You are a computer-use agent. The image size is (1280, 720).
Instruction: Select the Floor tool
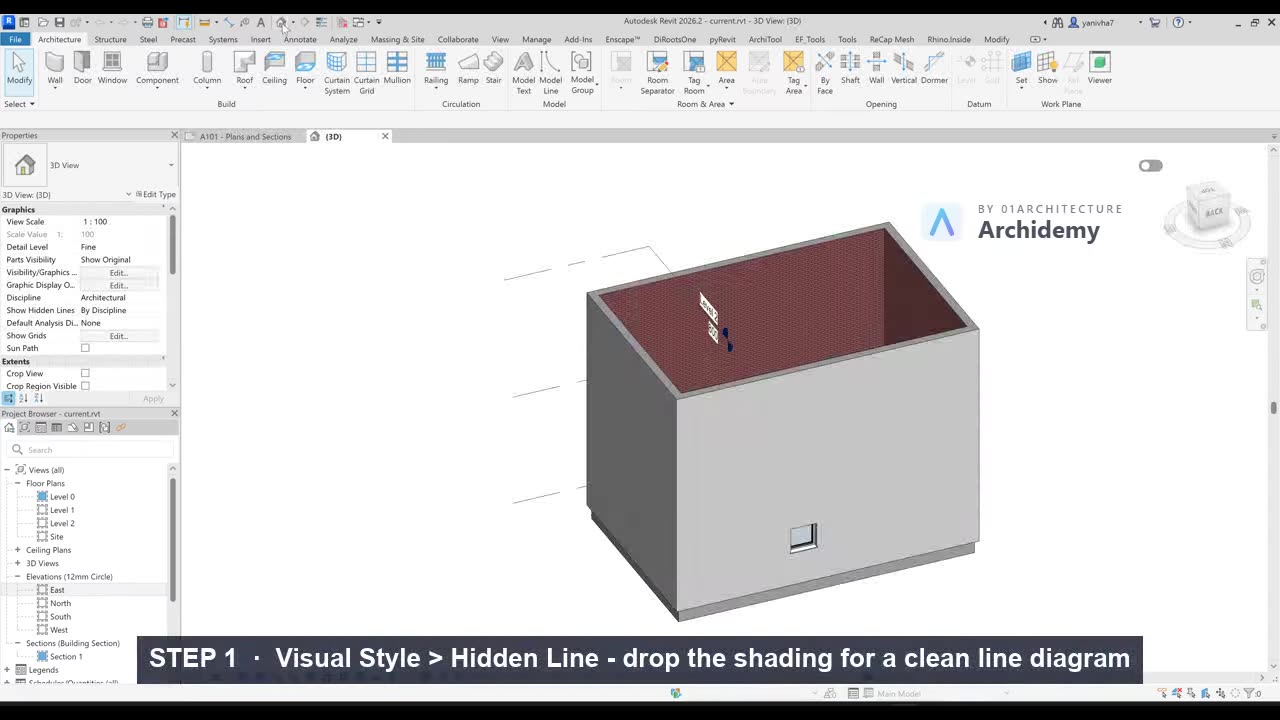pyautogui.click(x=305, y=68)
